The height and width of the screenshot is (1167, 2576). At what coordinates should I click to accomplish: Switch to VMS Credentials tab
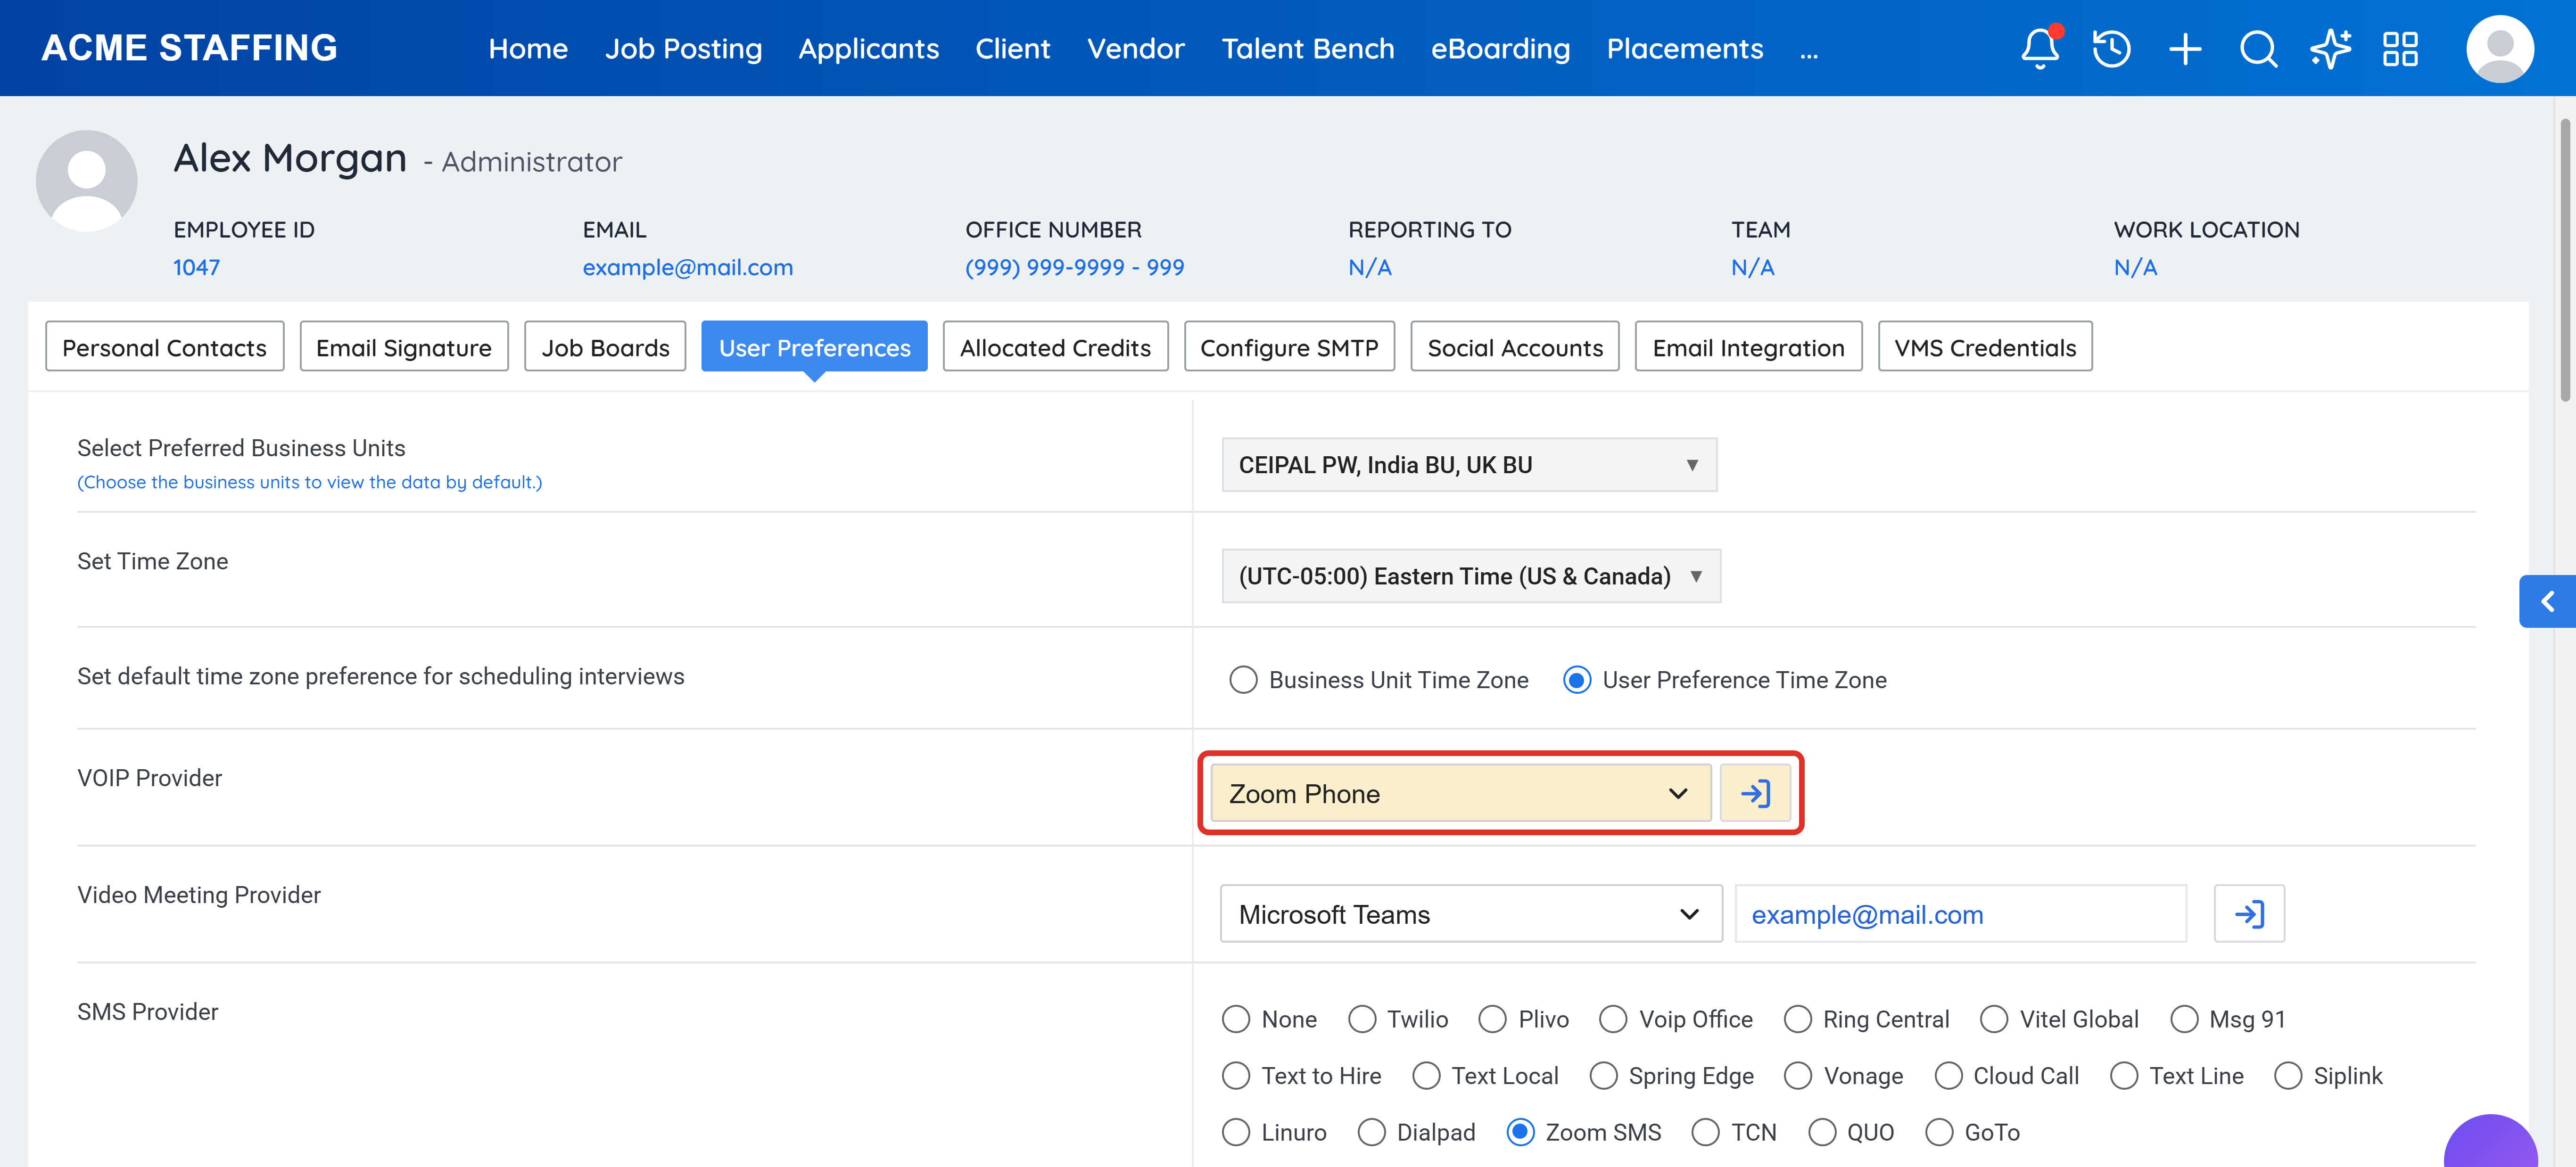tap(1985, 347)
